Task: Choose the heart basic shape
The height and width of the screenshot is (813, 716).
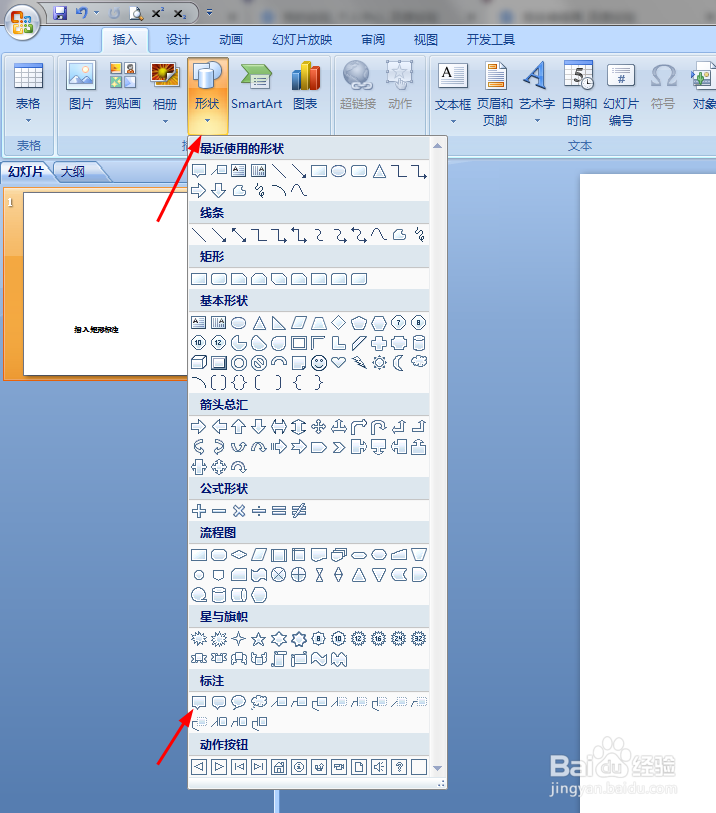Action: pos(339,363)
